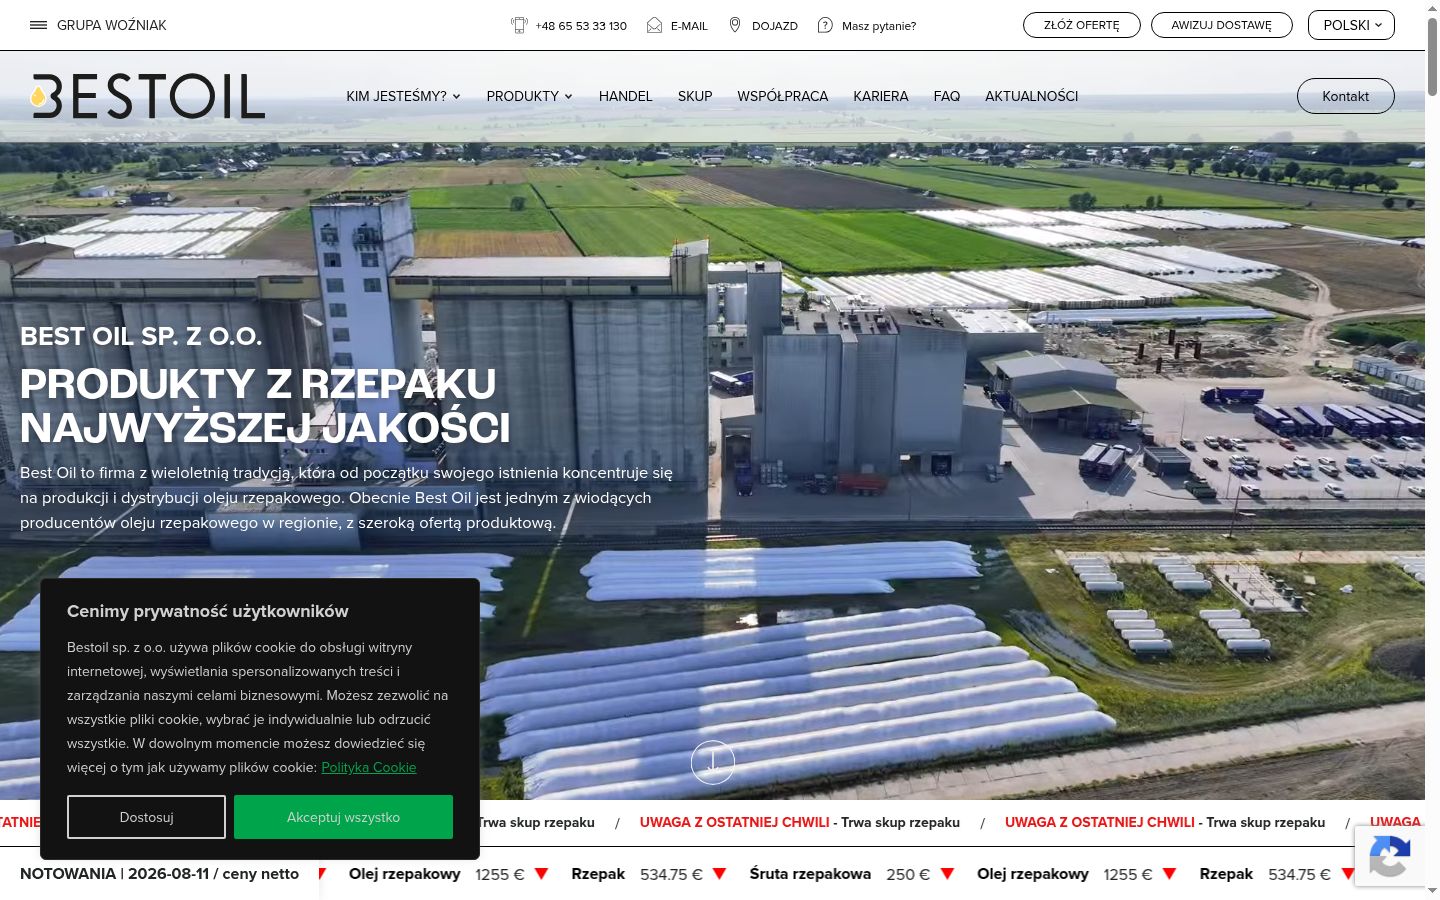The image size is (1440, 900).
Task: Accept all cookies with Akceptuj wszystko
Action: [x=343, y=817]
